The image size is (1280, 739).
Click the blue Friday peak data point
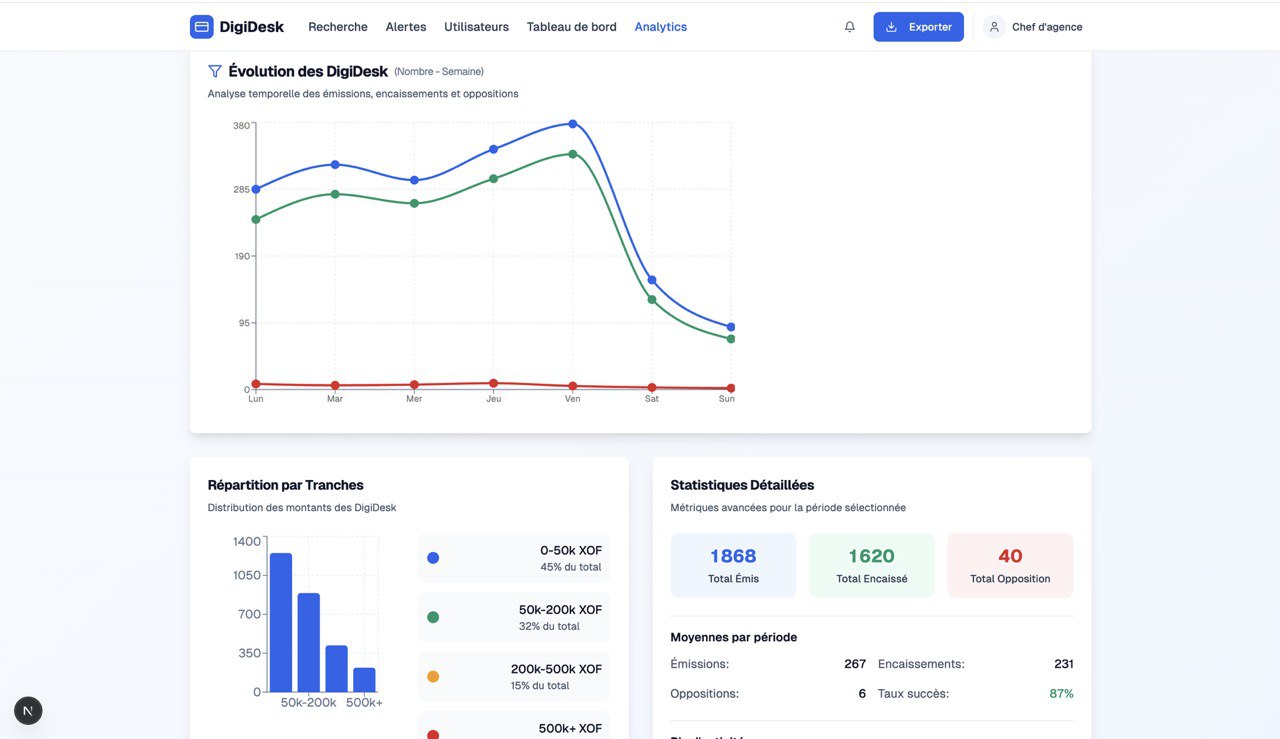click(573, 124)
